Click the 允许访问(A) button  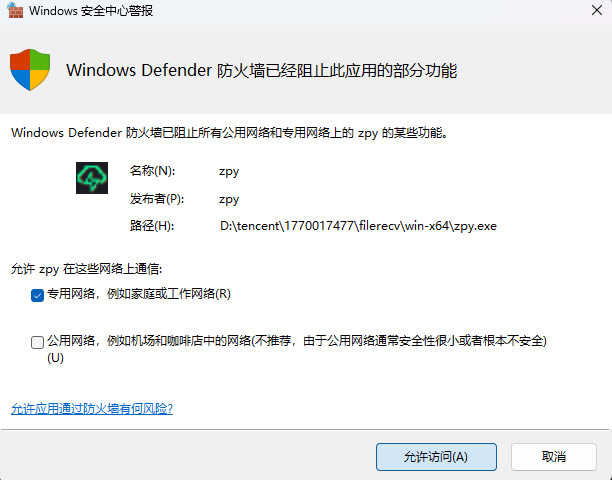tap(436, 457)
